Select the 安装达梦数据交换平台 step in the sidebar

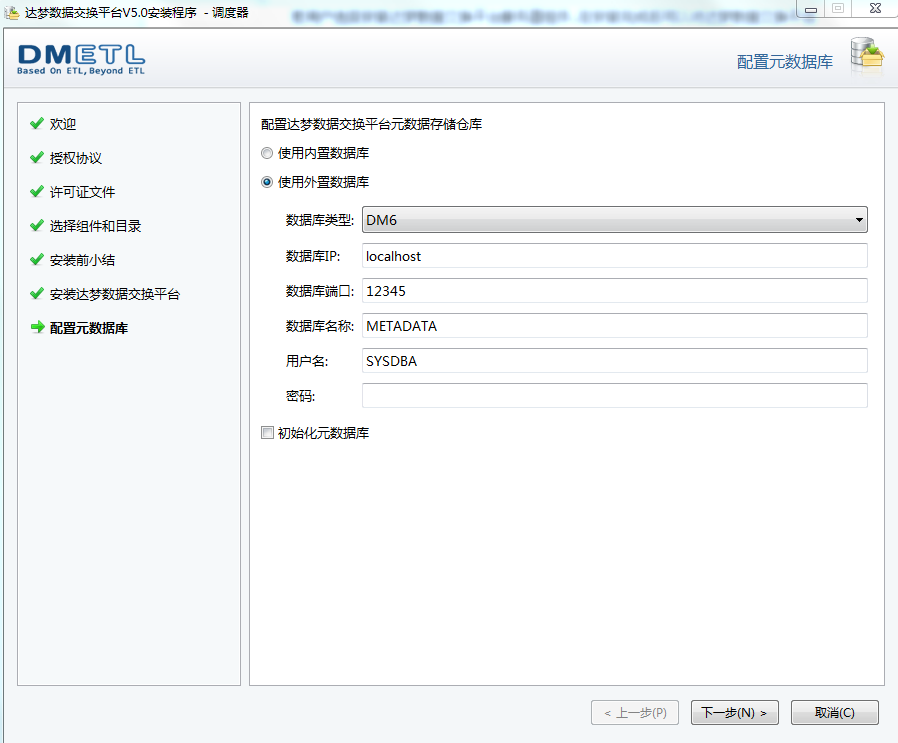tap(115, 294)
